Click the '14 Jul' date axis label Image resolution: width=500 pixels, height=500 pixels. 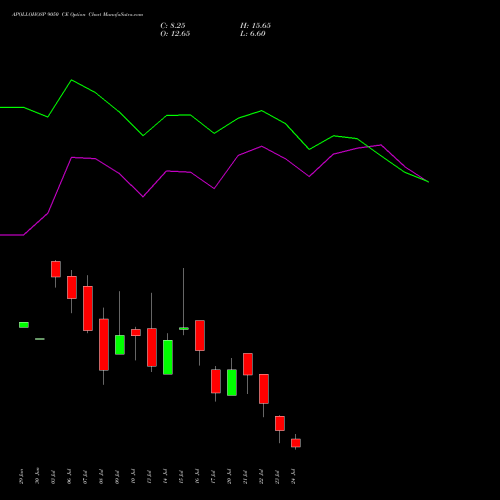(165, 476)
